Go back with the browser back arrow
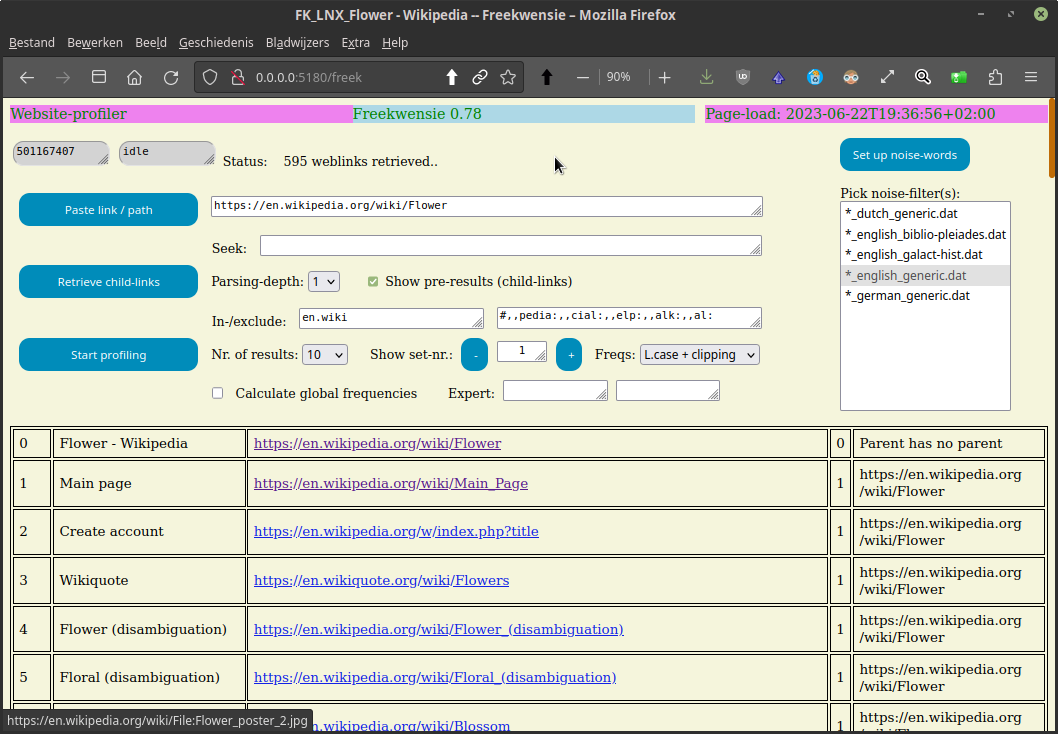This screenshot has height=734, width=1058. [x=27, y=78]
